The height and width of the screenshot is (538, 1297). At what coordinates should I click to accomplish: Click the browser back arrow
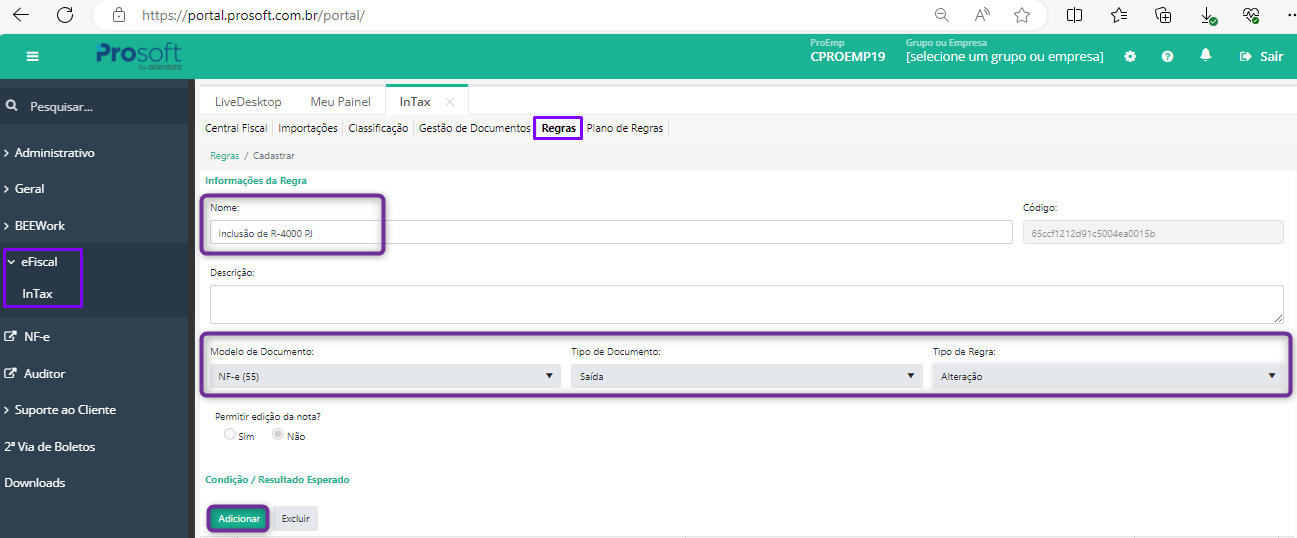pyautogui.click(x=20, y=15)
